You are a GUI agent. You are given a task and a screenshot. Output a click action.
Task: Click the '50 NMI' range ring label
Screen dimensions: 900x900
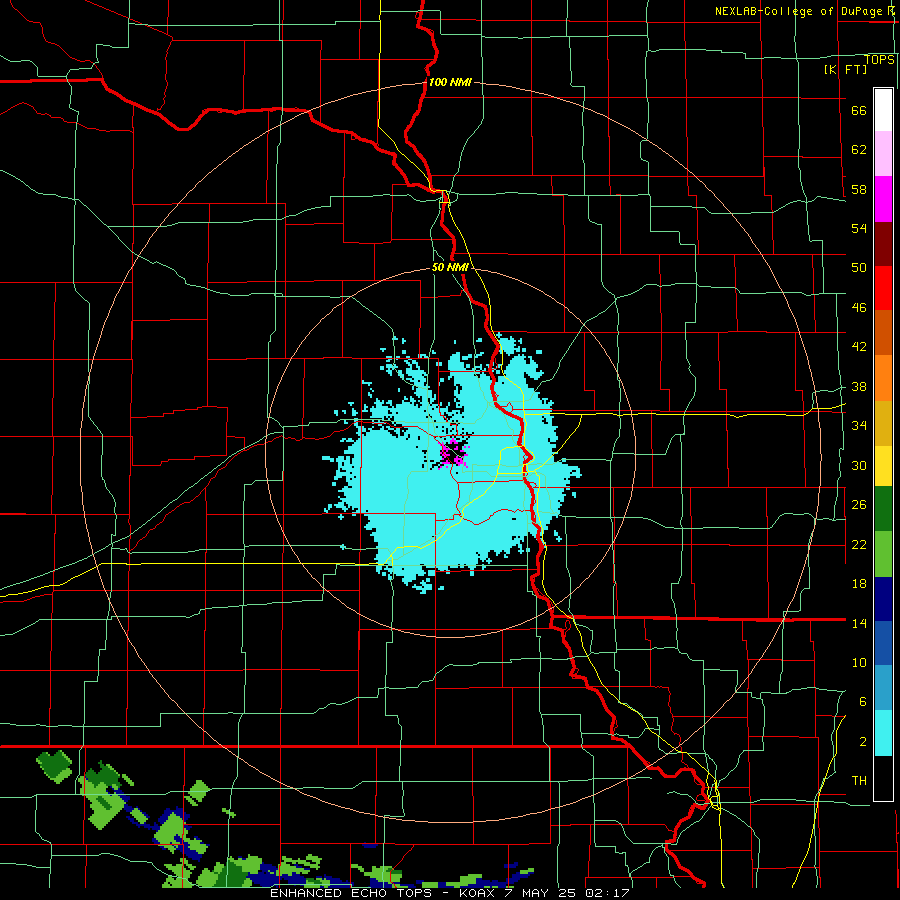[450, 267]
